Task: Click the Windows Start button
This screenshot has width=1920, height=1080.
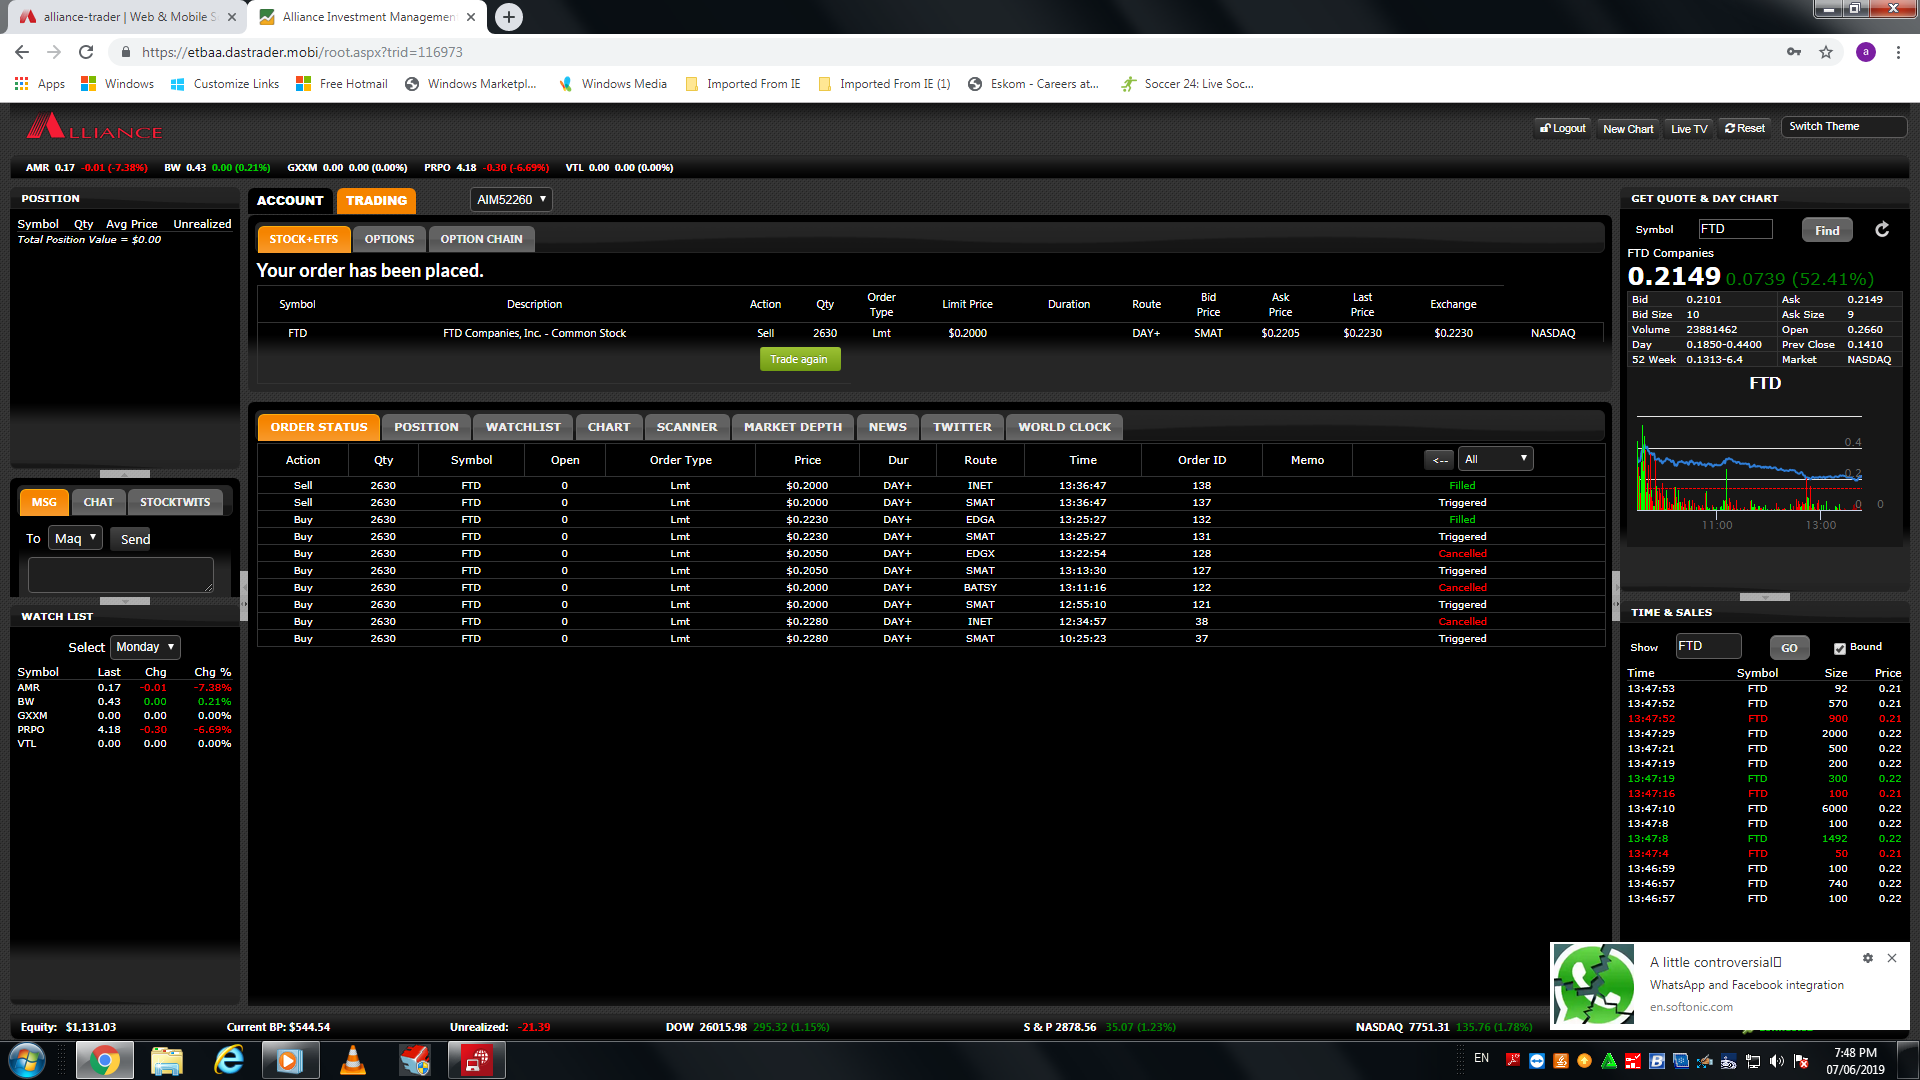Action: (x=27, y=1060)
